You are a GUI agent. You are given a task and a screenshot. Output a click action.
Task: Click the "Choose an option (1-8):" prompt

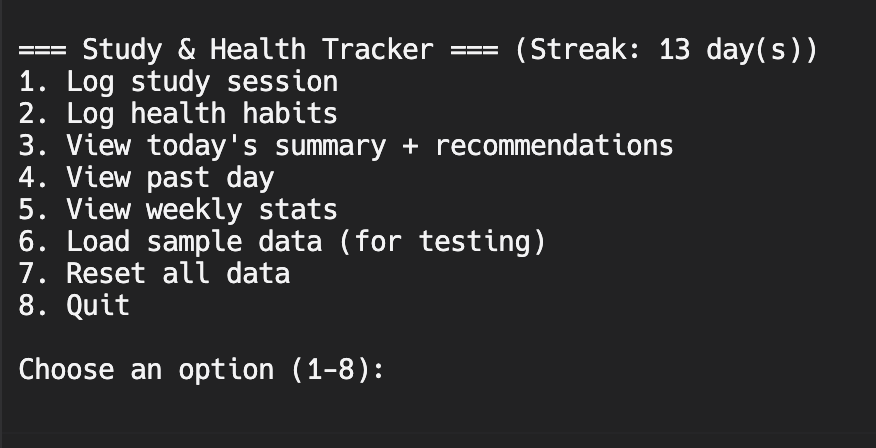[202, 370]
